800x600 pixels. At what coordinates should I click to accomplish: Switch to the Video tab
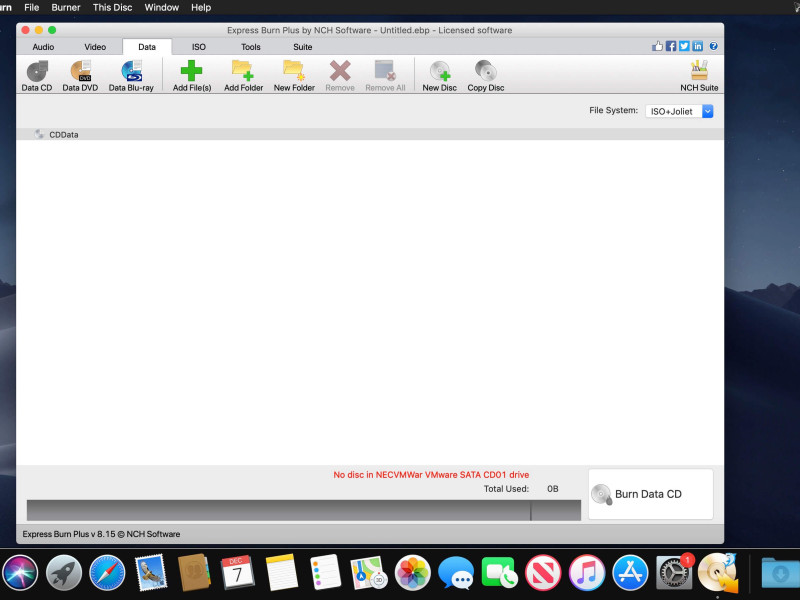(95, 47)
